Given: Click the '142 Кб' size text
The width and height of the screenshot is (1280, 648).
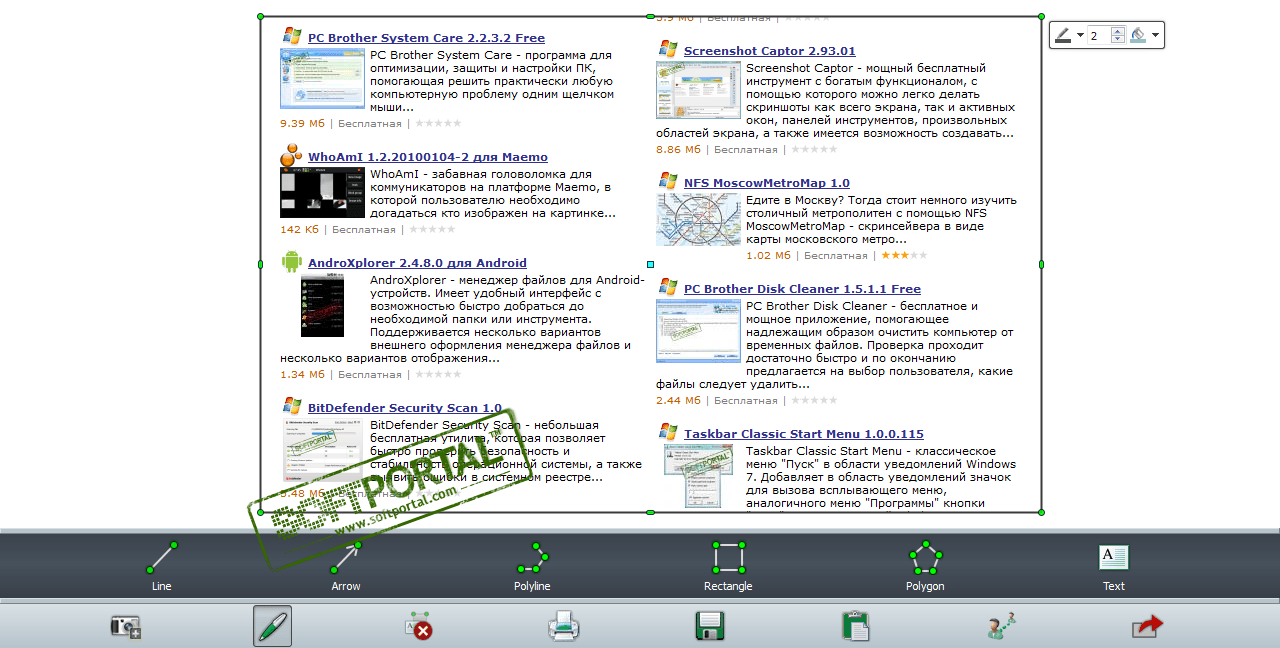Looking at the screenshot, I should pos(300,230).
